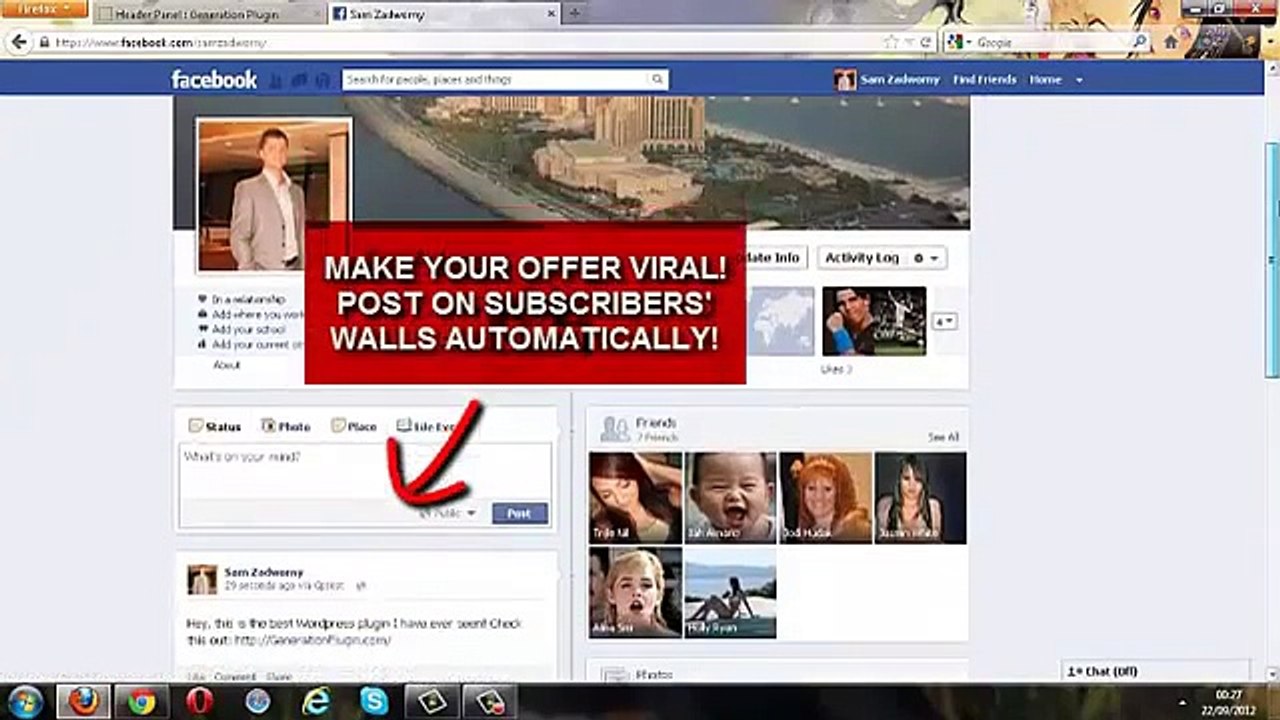The width and height of the screenshot is (1280, 720).
Task: Click the magnifier in the Google search bar
Action: (1139, 42)
